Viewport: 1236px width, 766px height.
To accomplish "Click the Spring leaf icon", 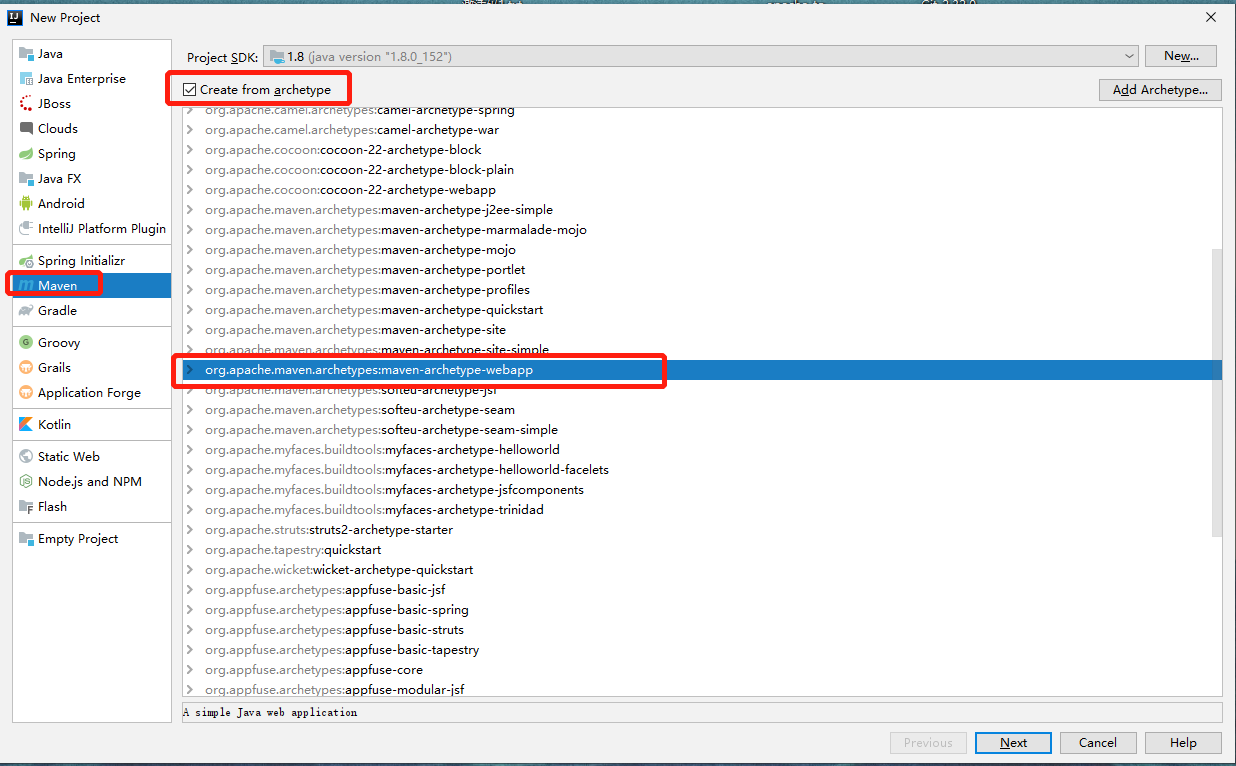I will (x=26, y=154).
